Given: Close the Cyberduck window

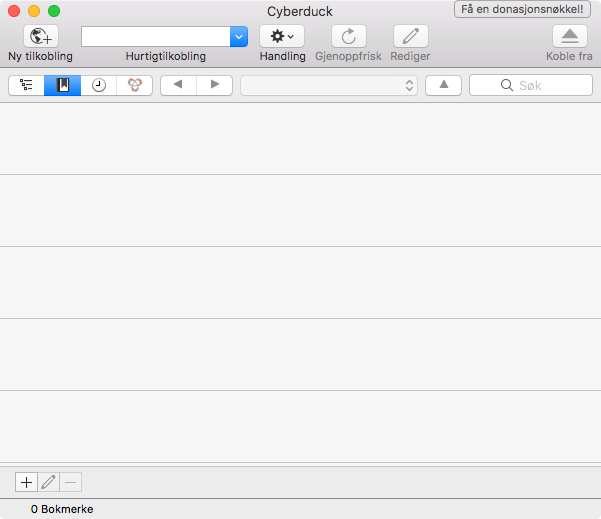Looking at the screenshot, I should coord(14,11).
